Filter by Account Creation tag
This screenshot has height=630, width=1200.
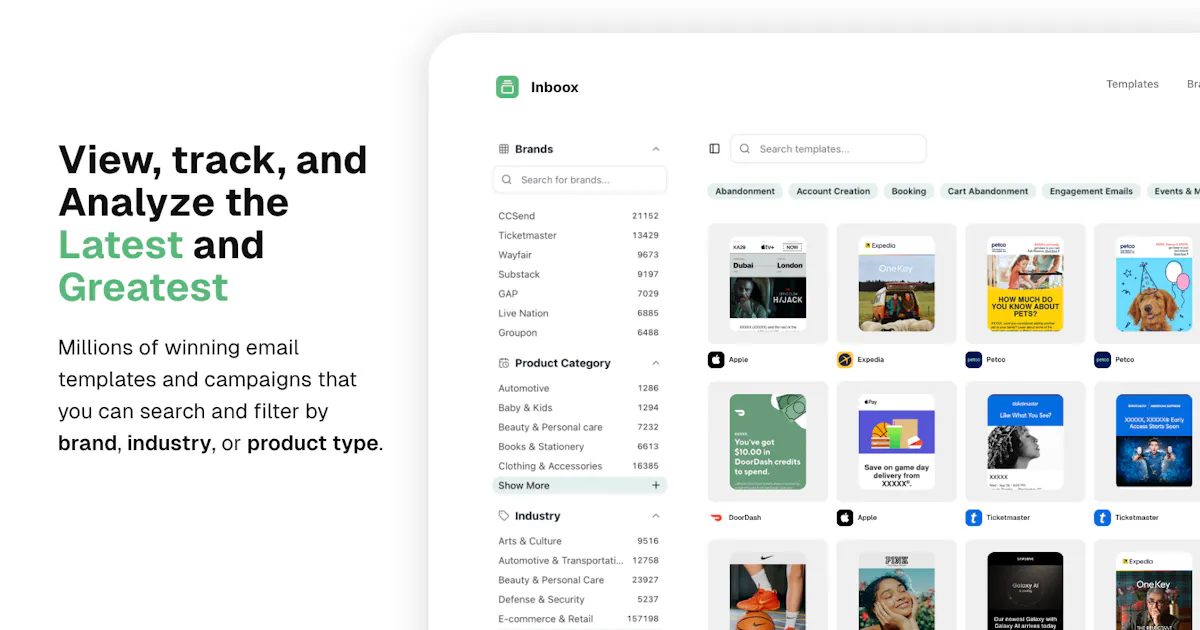(x=833, y=191)
